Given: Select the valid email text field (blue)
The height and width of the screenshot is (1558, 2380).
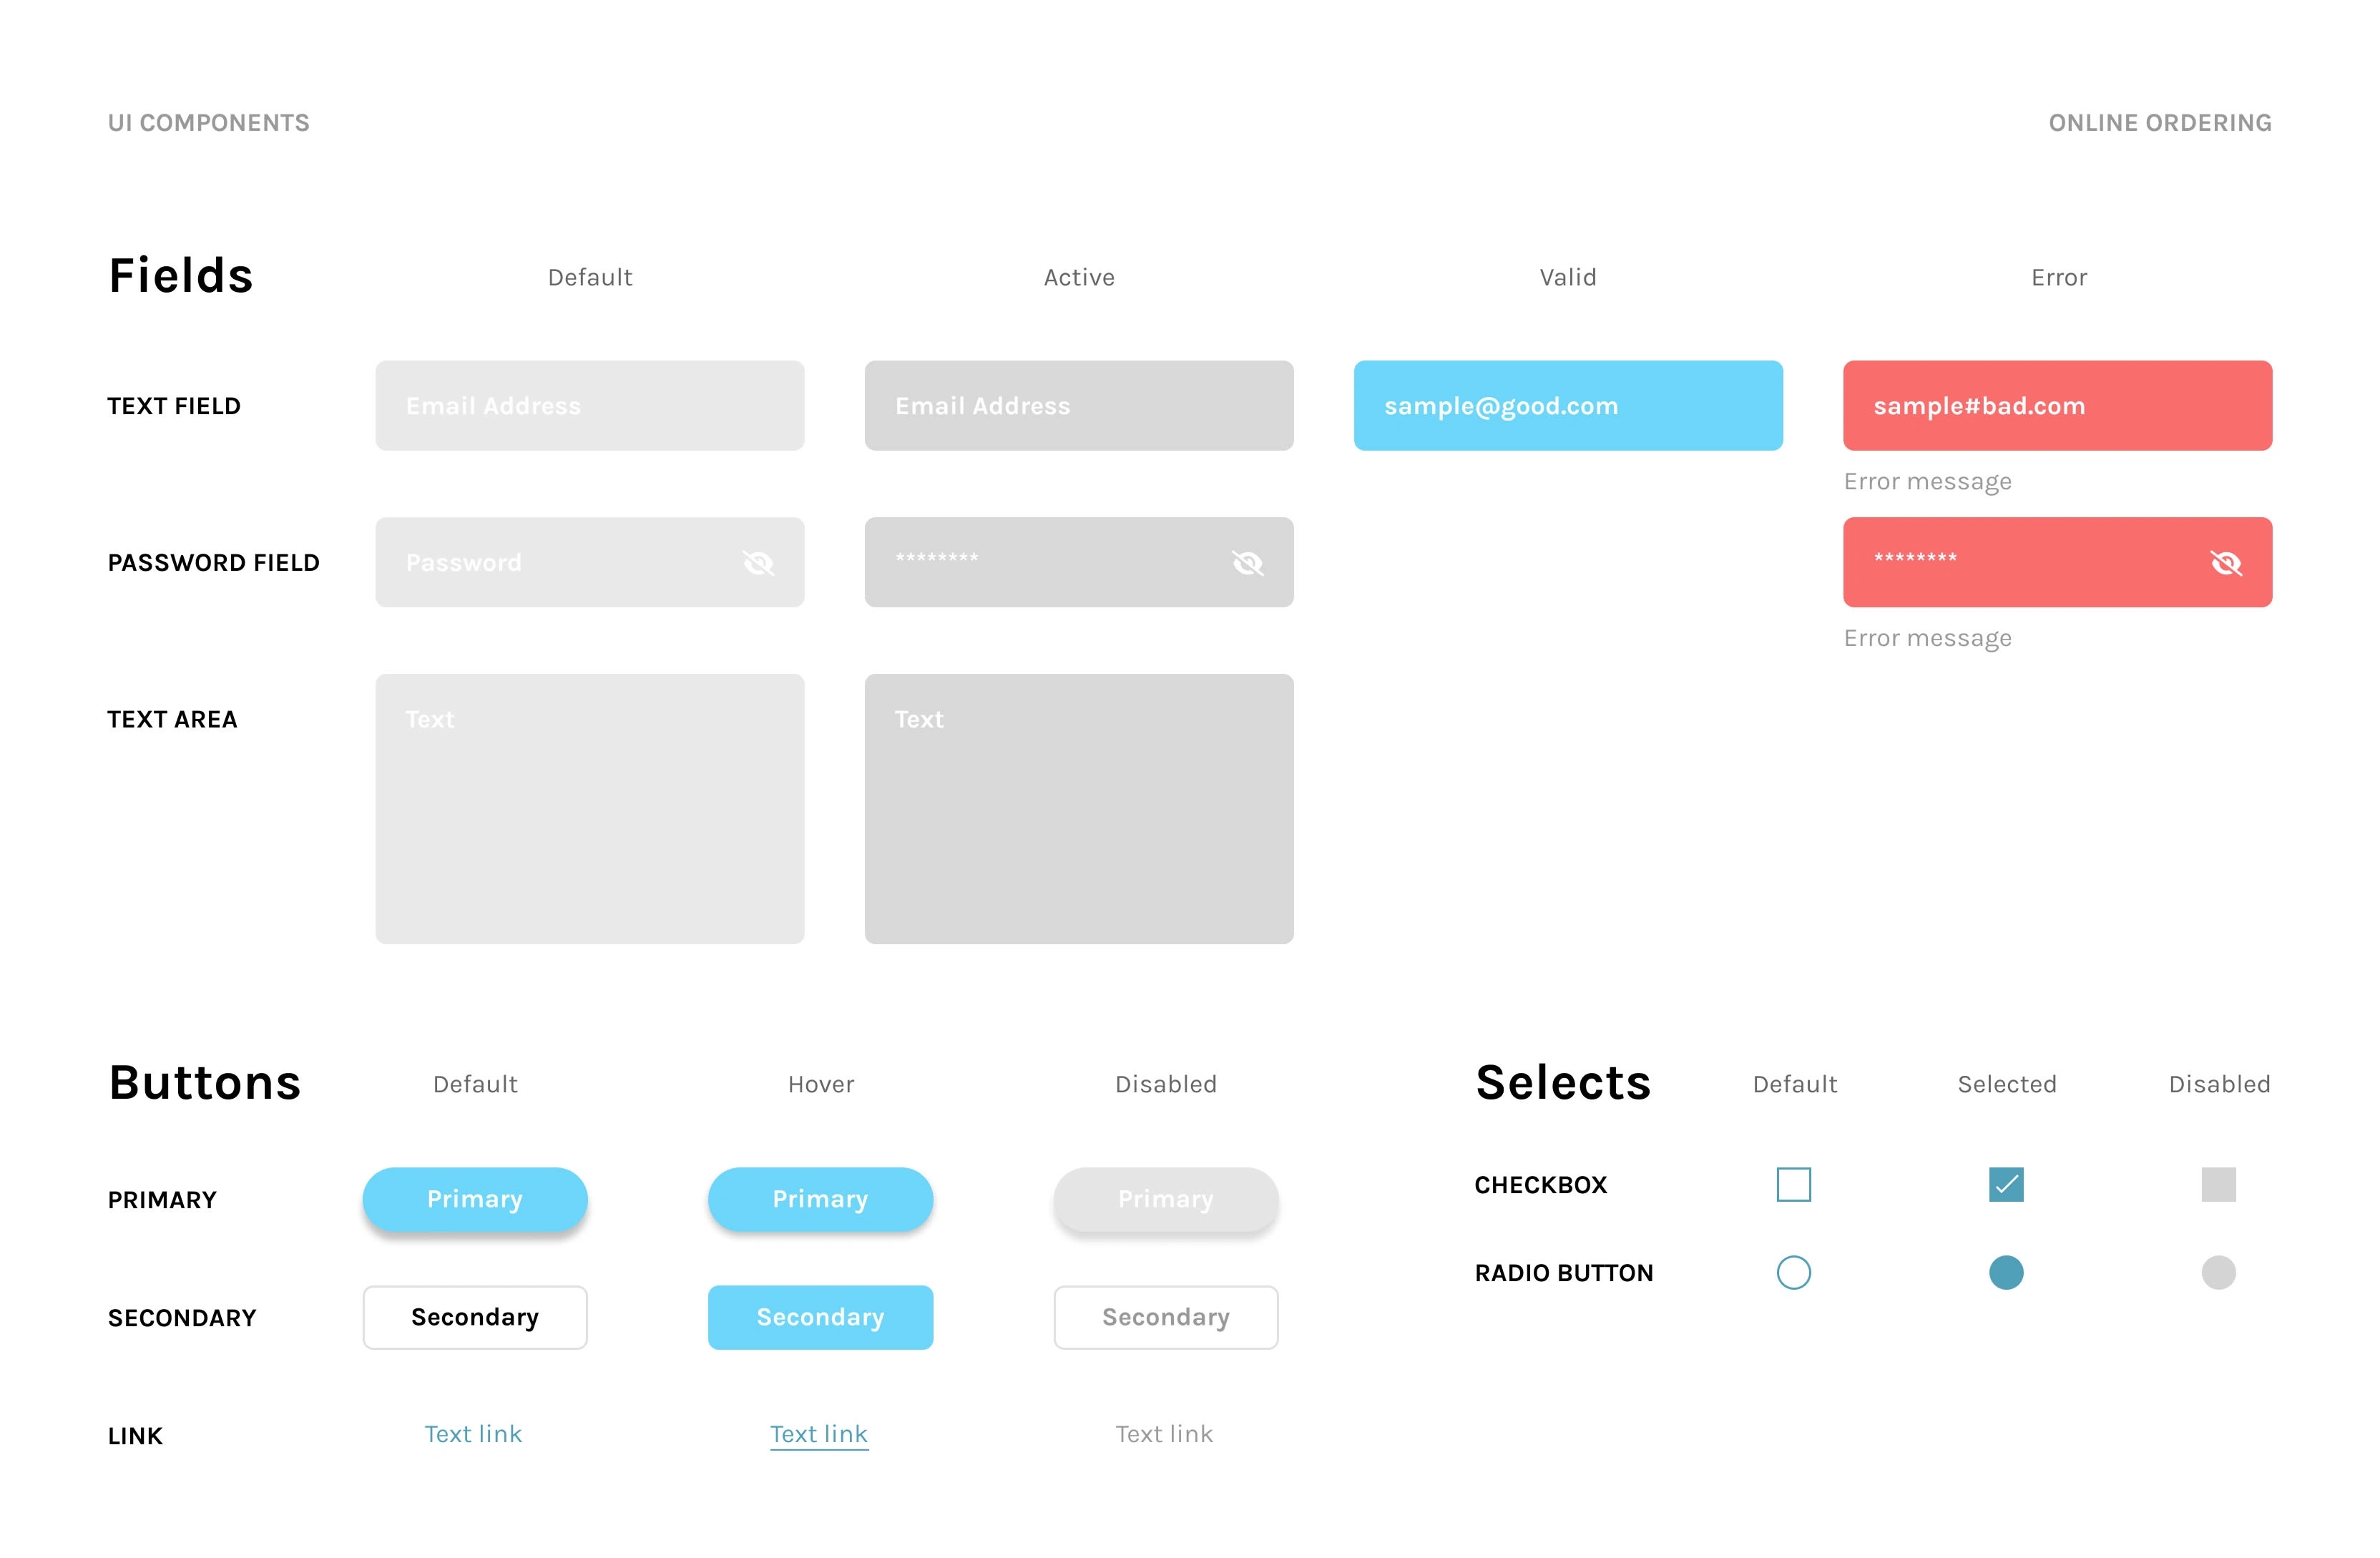Looking at the screenshot, I should coord(1568,405).
